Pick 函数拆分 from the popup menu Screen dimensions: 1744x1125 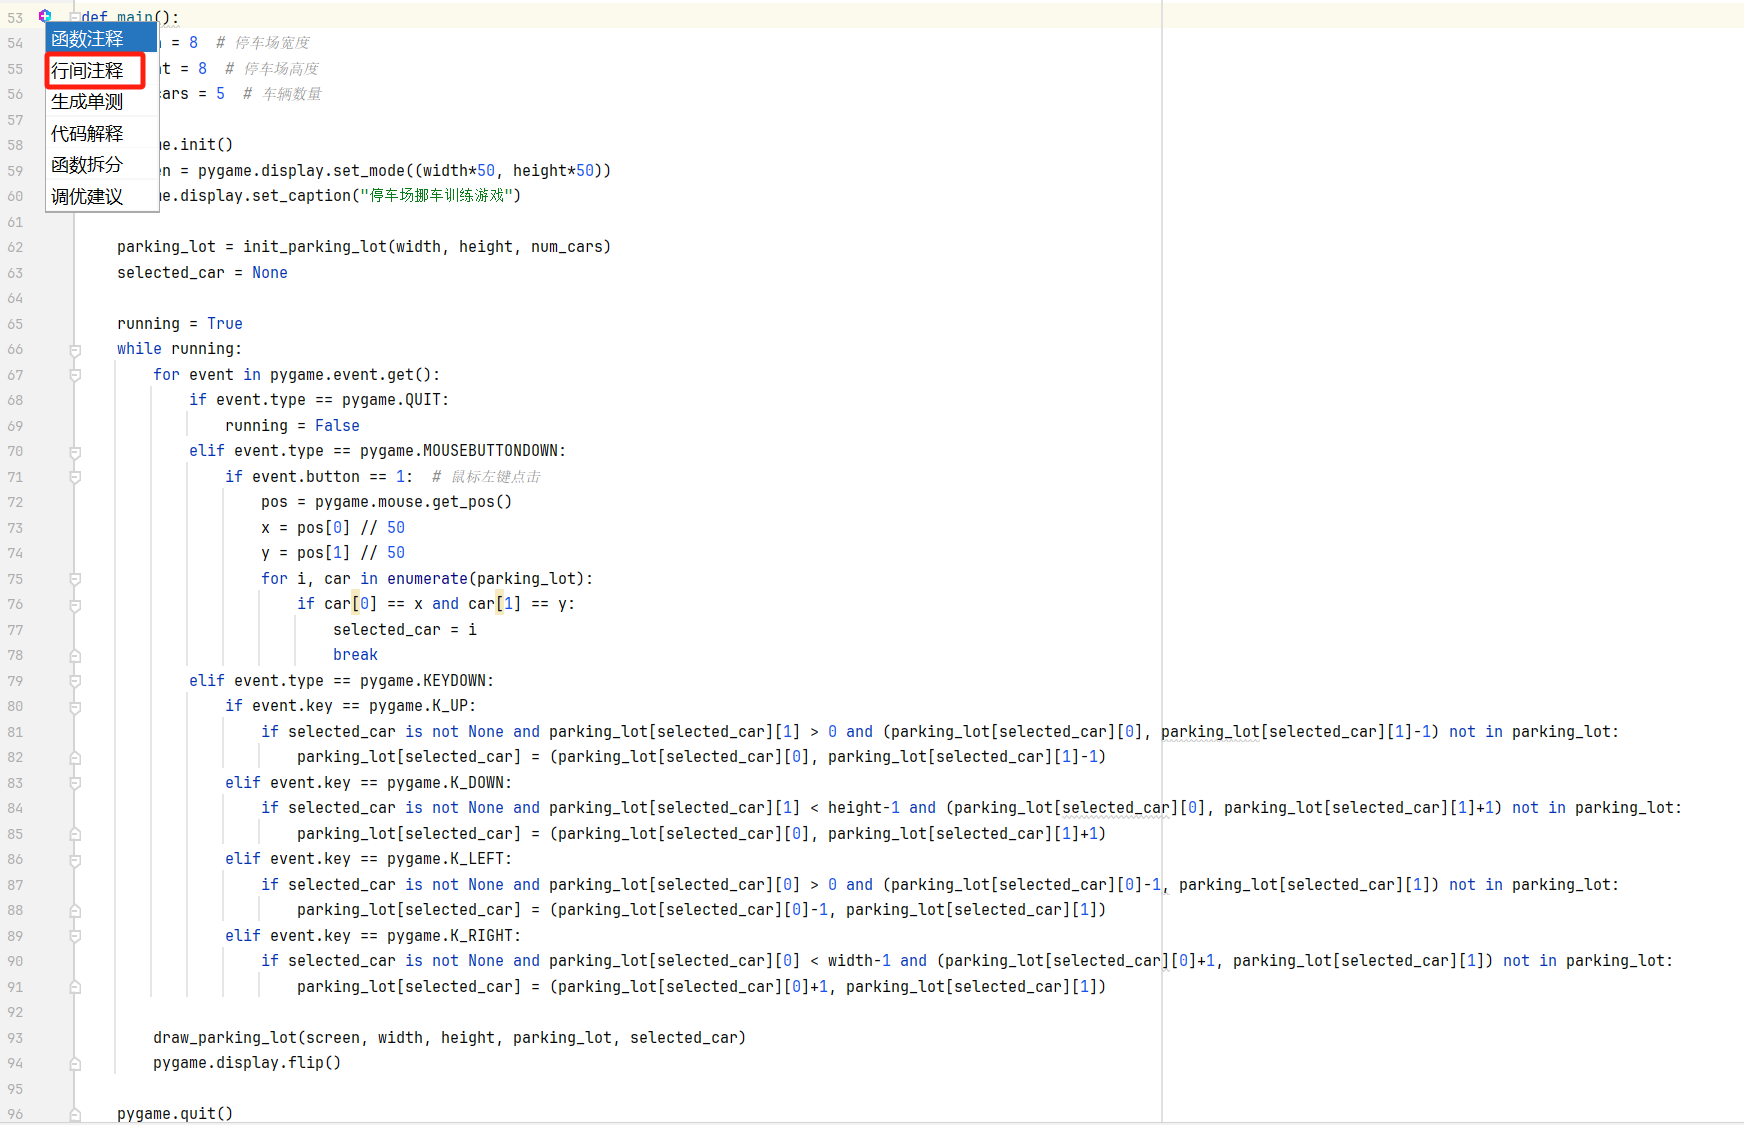pyautogui.click(x=101, y=164)
